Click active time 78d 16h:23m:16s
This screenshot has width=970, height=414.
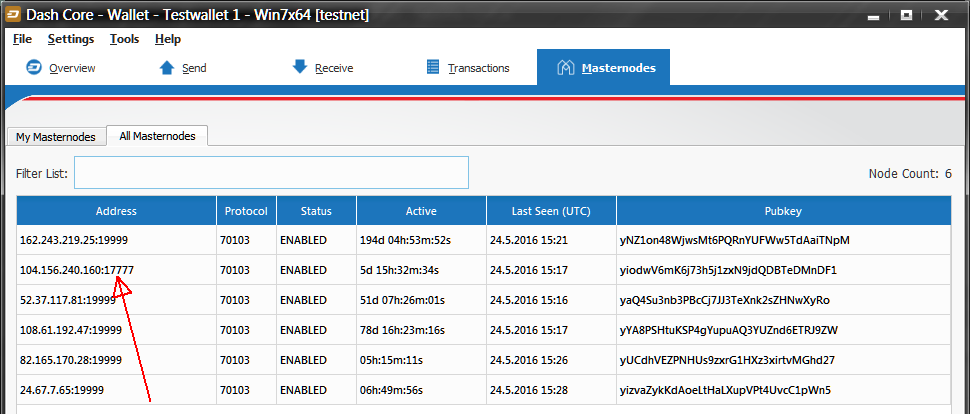tap(402, 330)
